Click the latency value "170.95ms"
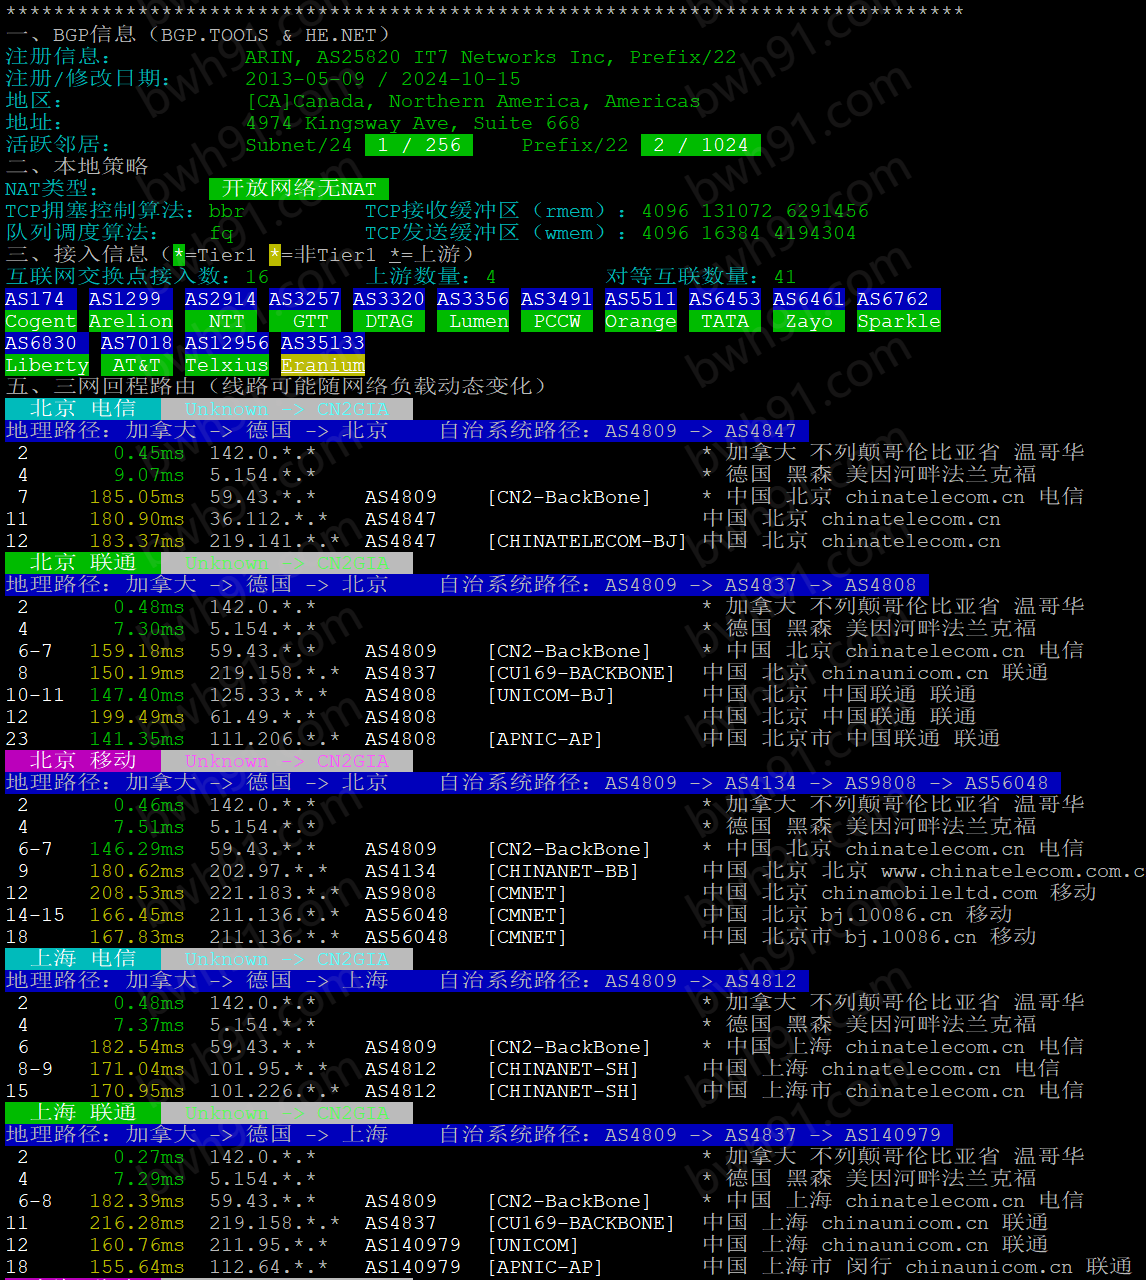This screenshot has height=1280, width=1146. pos(137,1091)
